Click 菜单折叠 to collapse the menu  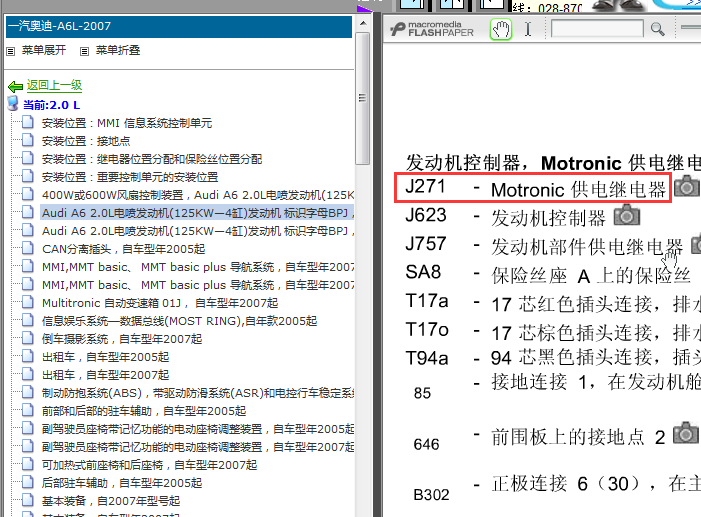(x=118, y=50)
